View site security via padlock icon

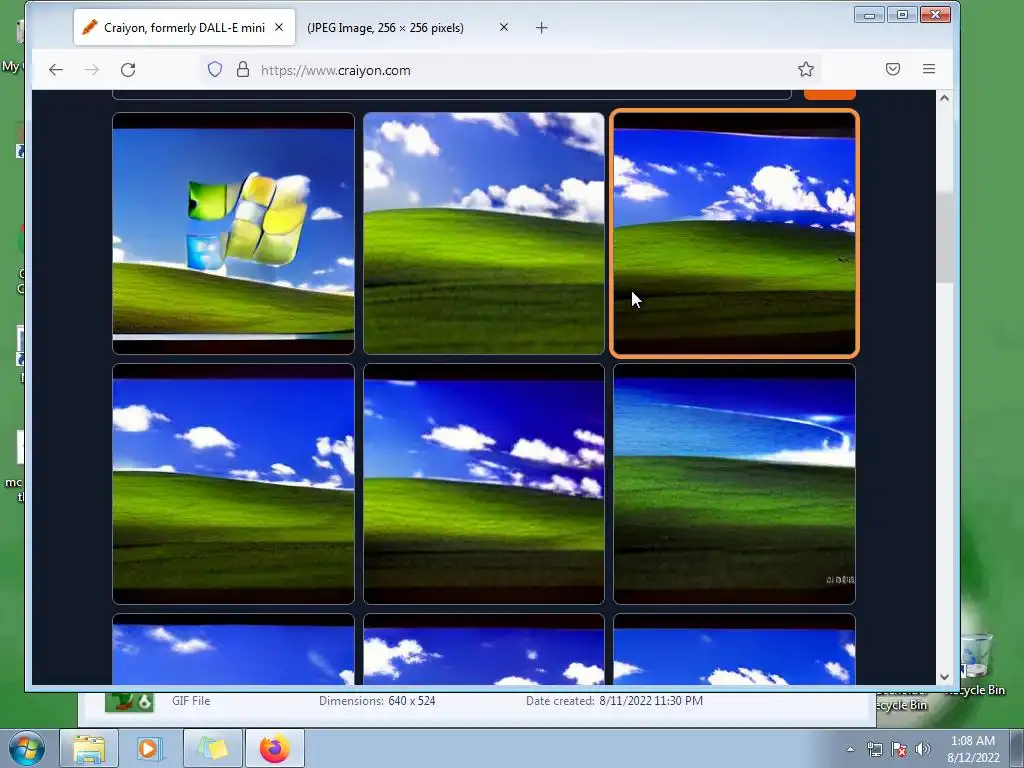(x=243, y=69)
